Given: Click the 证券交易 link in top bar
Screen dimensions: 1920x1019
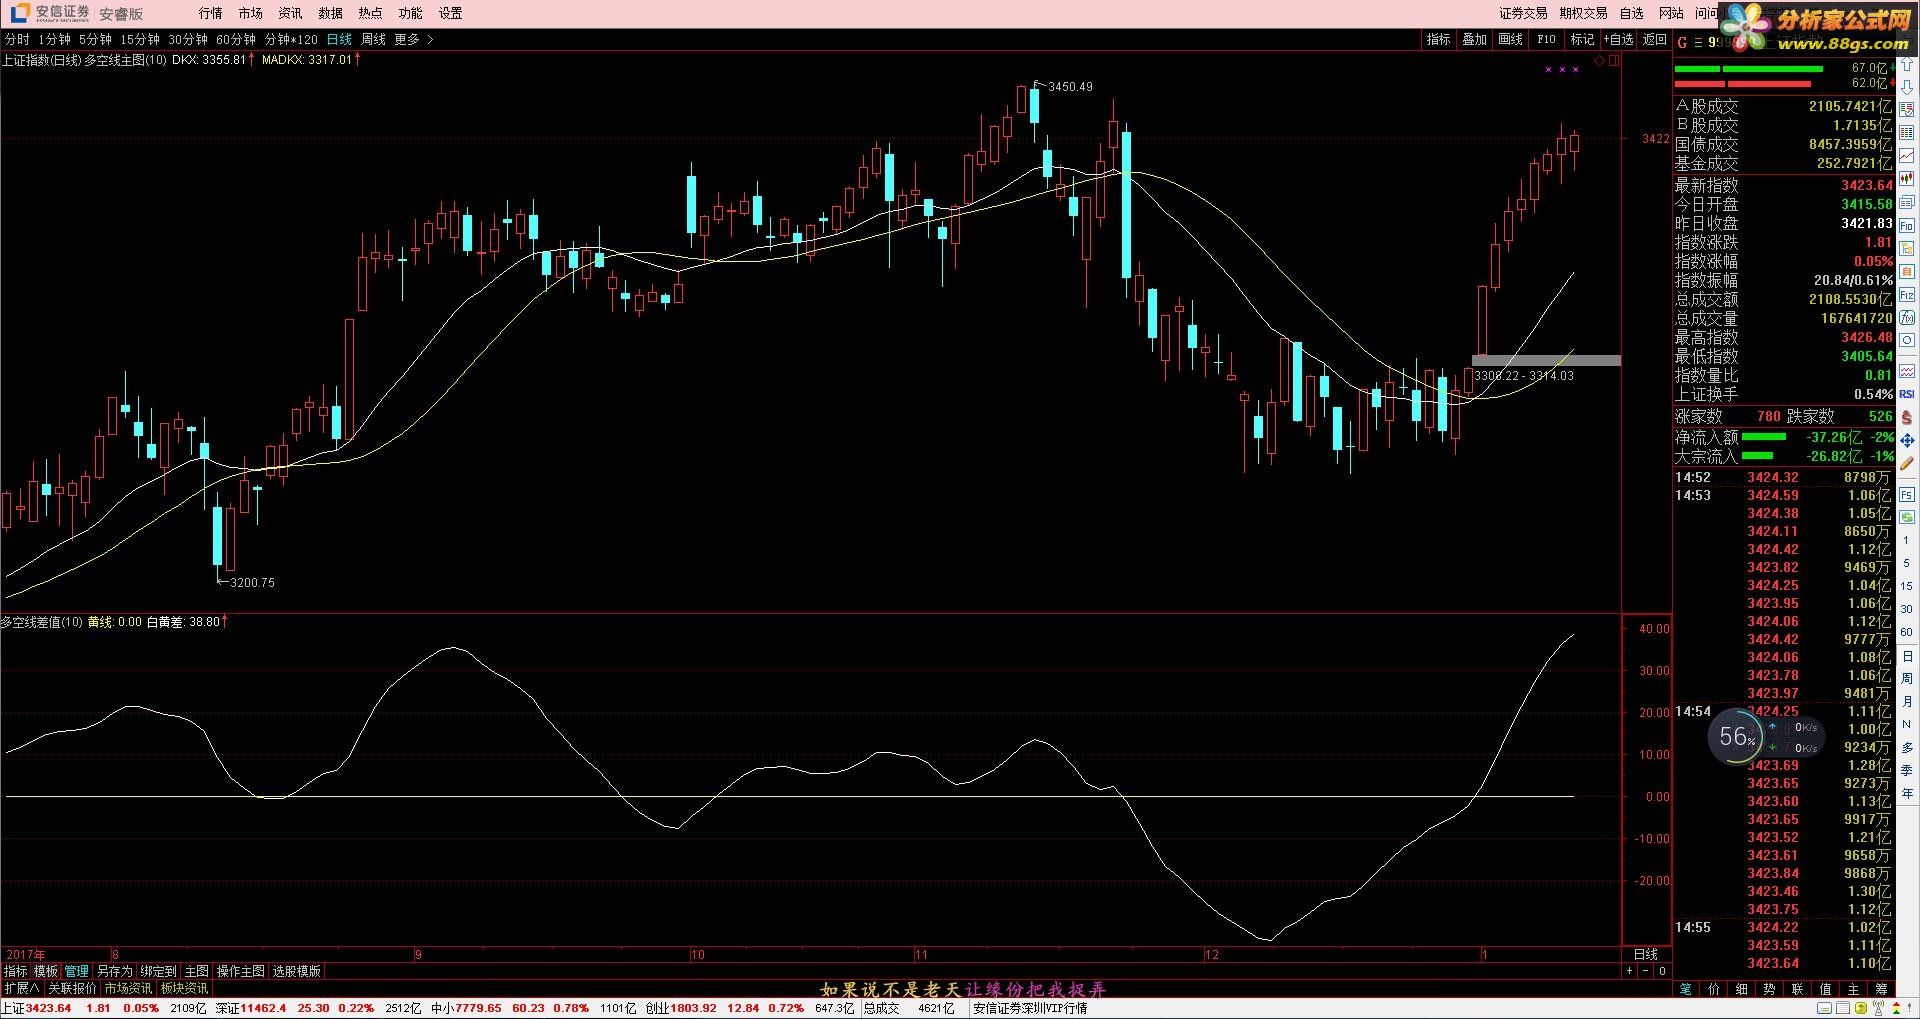Looking at the screenshot, I should 1523,13.
